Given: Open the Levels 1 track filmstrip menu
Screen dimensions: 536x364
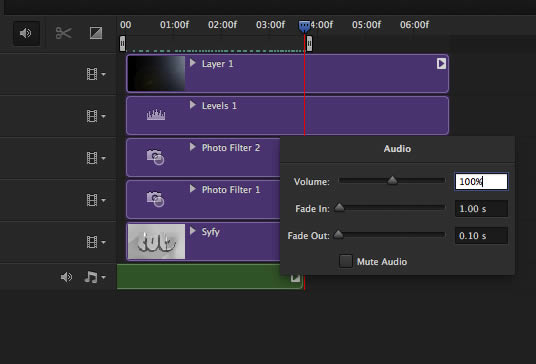Looking at the screenshot, I should coord(96,116).
